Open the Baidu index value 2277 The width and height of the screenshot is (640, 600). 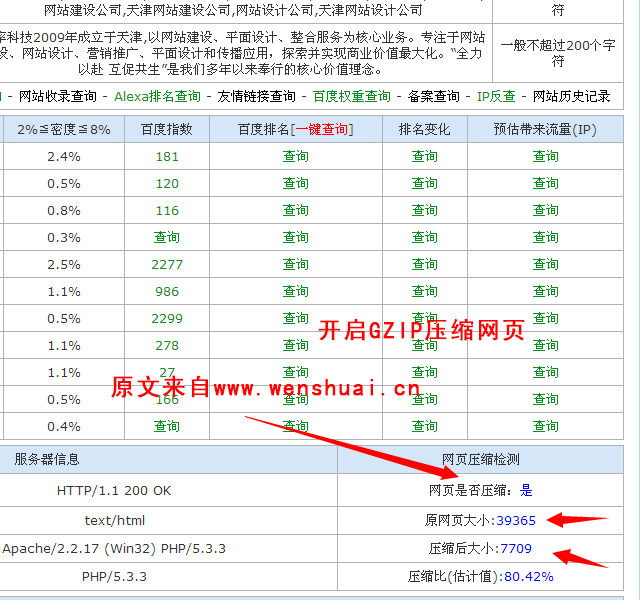(x=167, y=265)
